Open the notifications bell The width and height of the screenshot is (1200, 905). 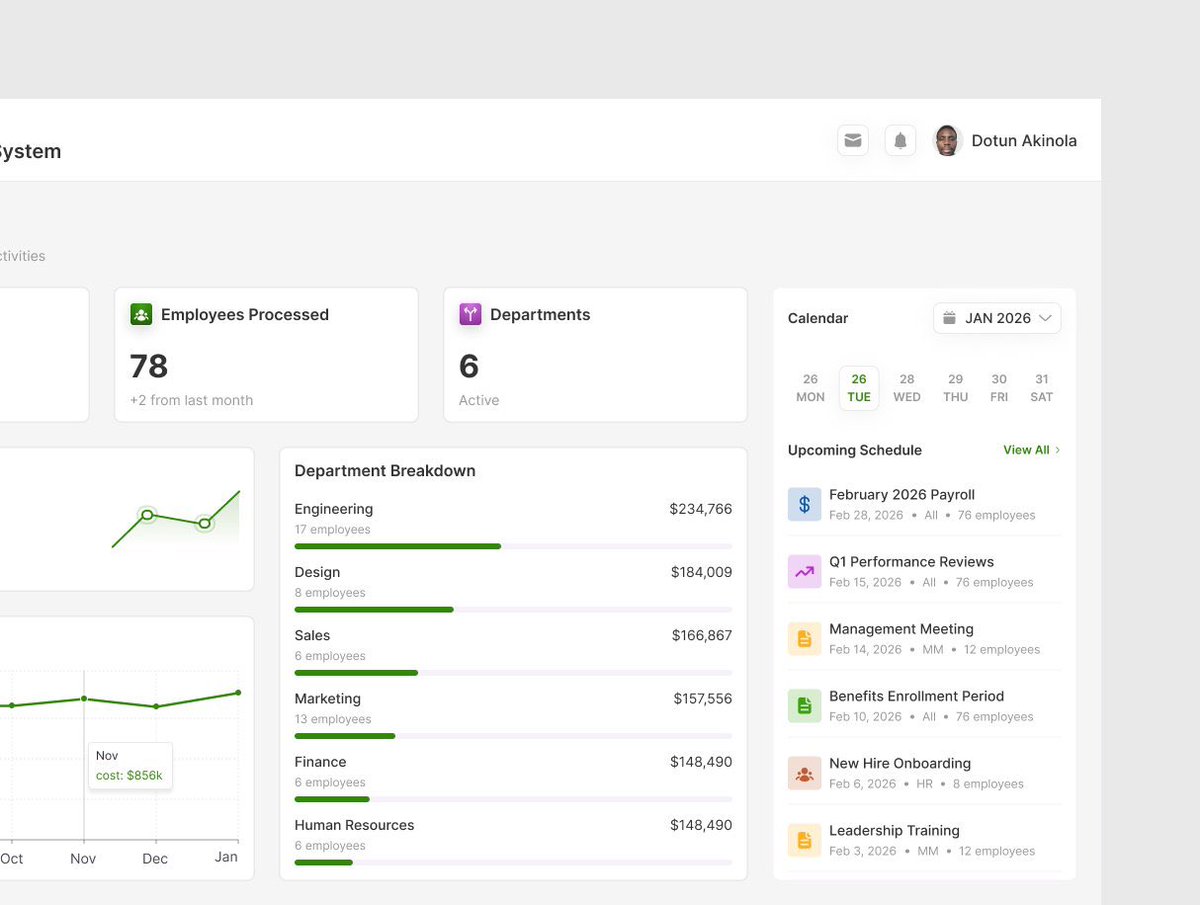[x=900, y=141]
